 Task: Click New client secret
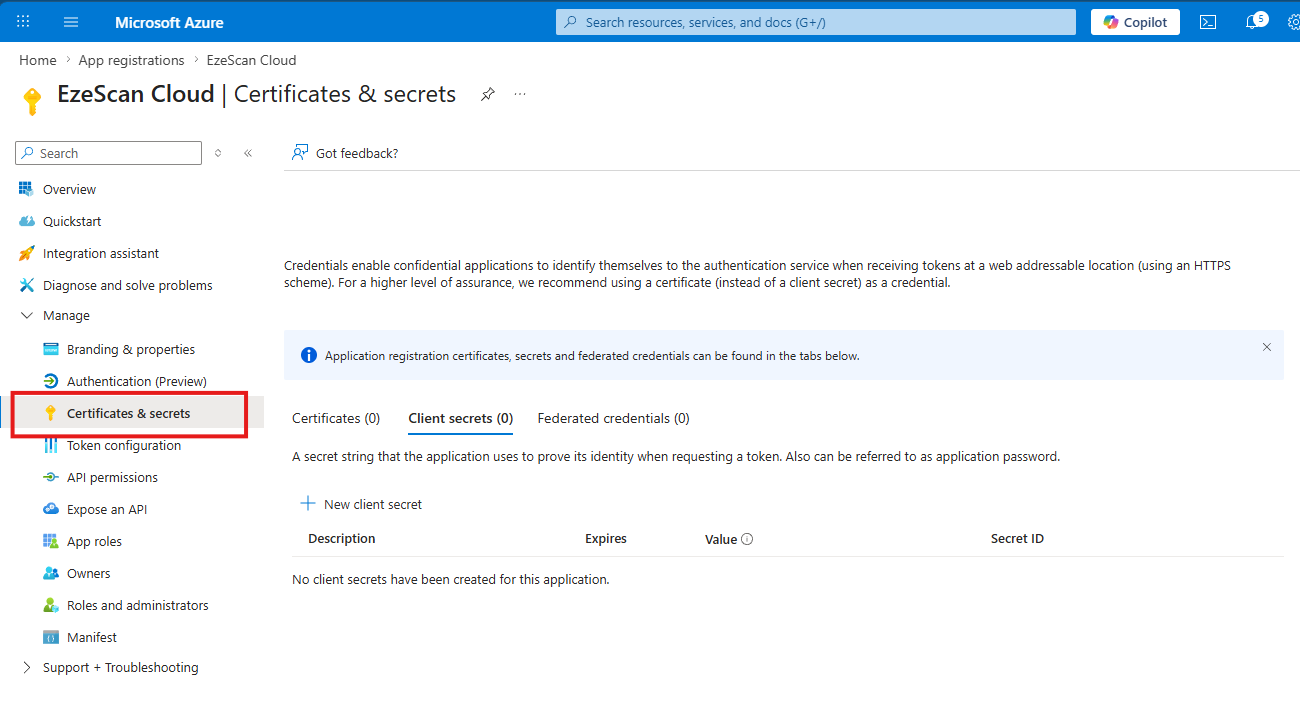(x=361, y=504)
